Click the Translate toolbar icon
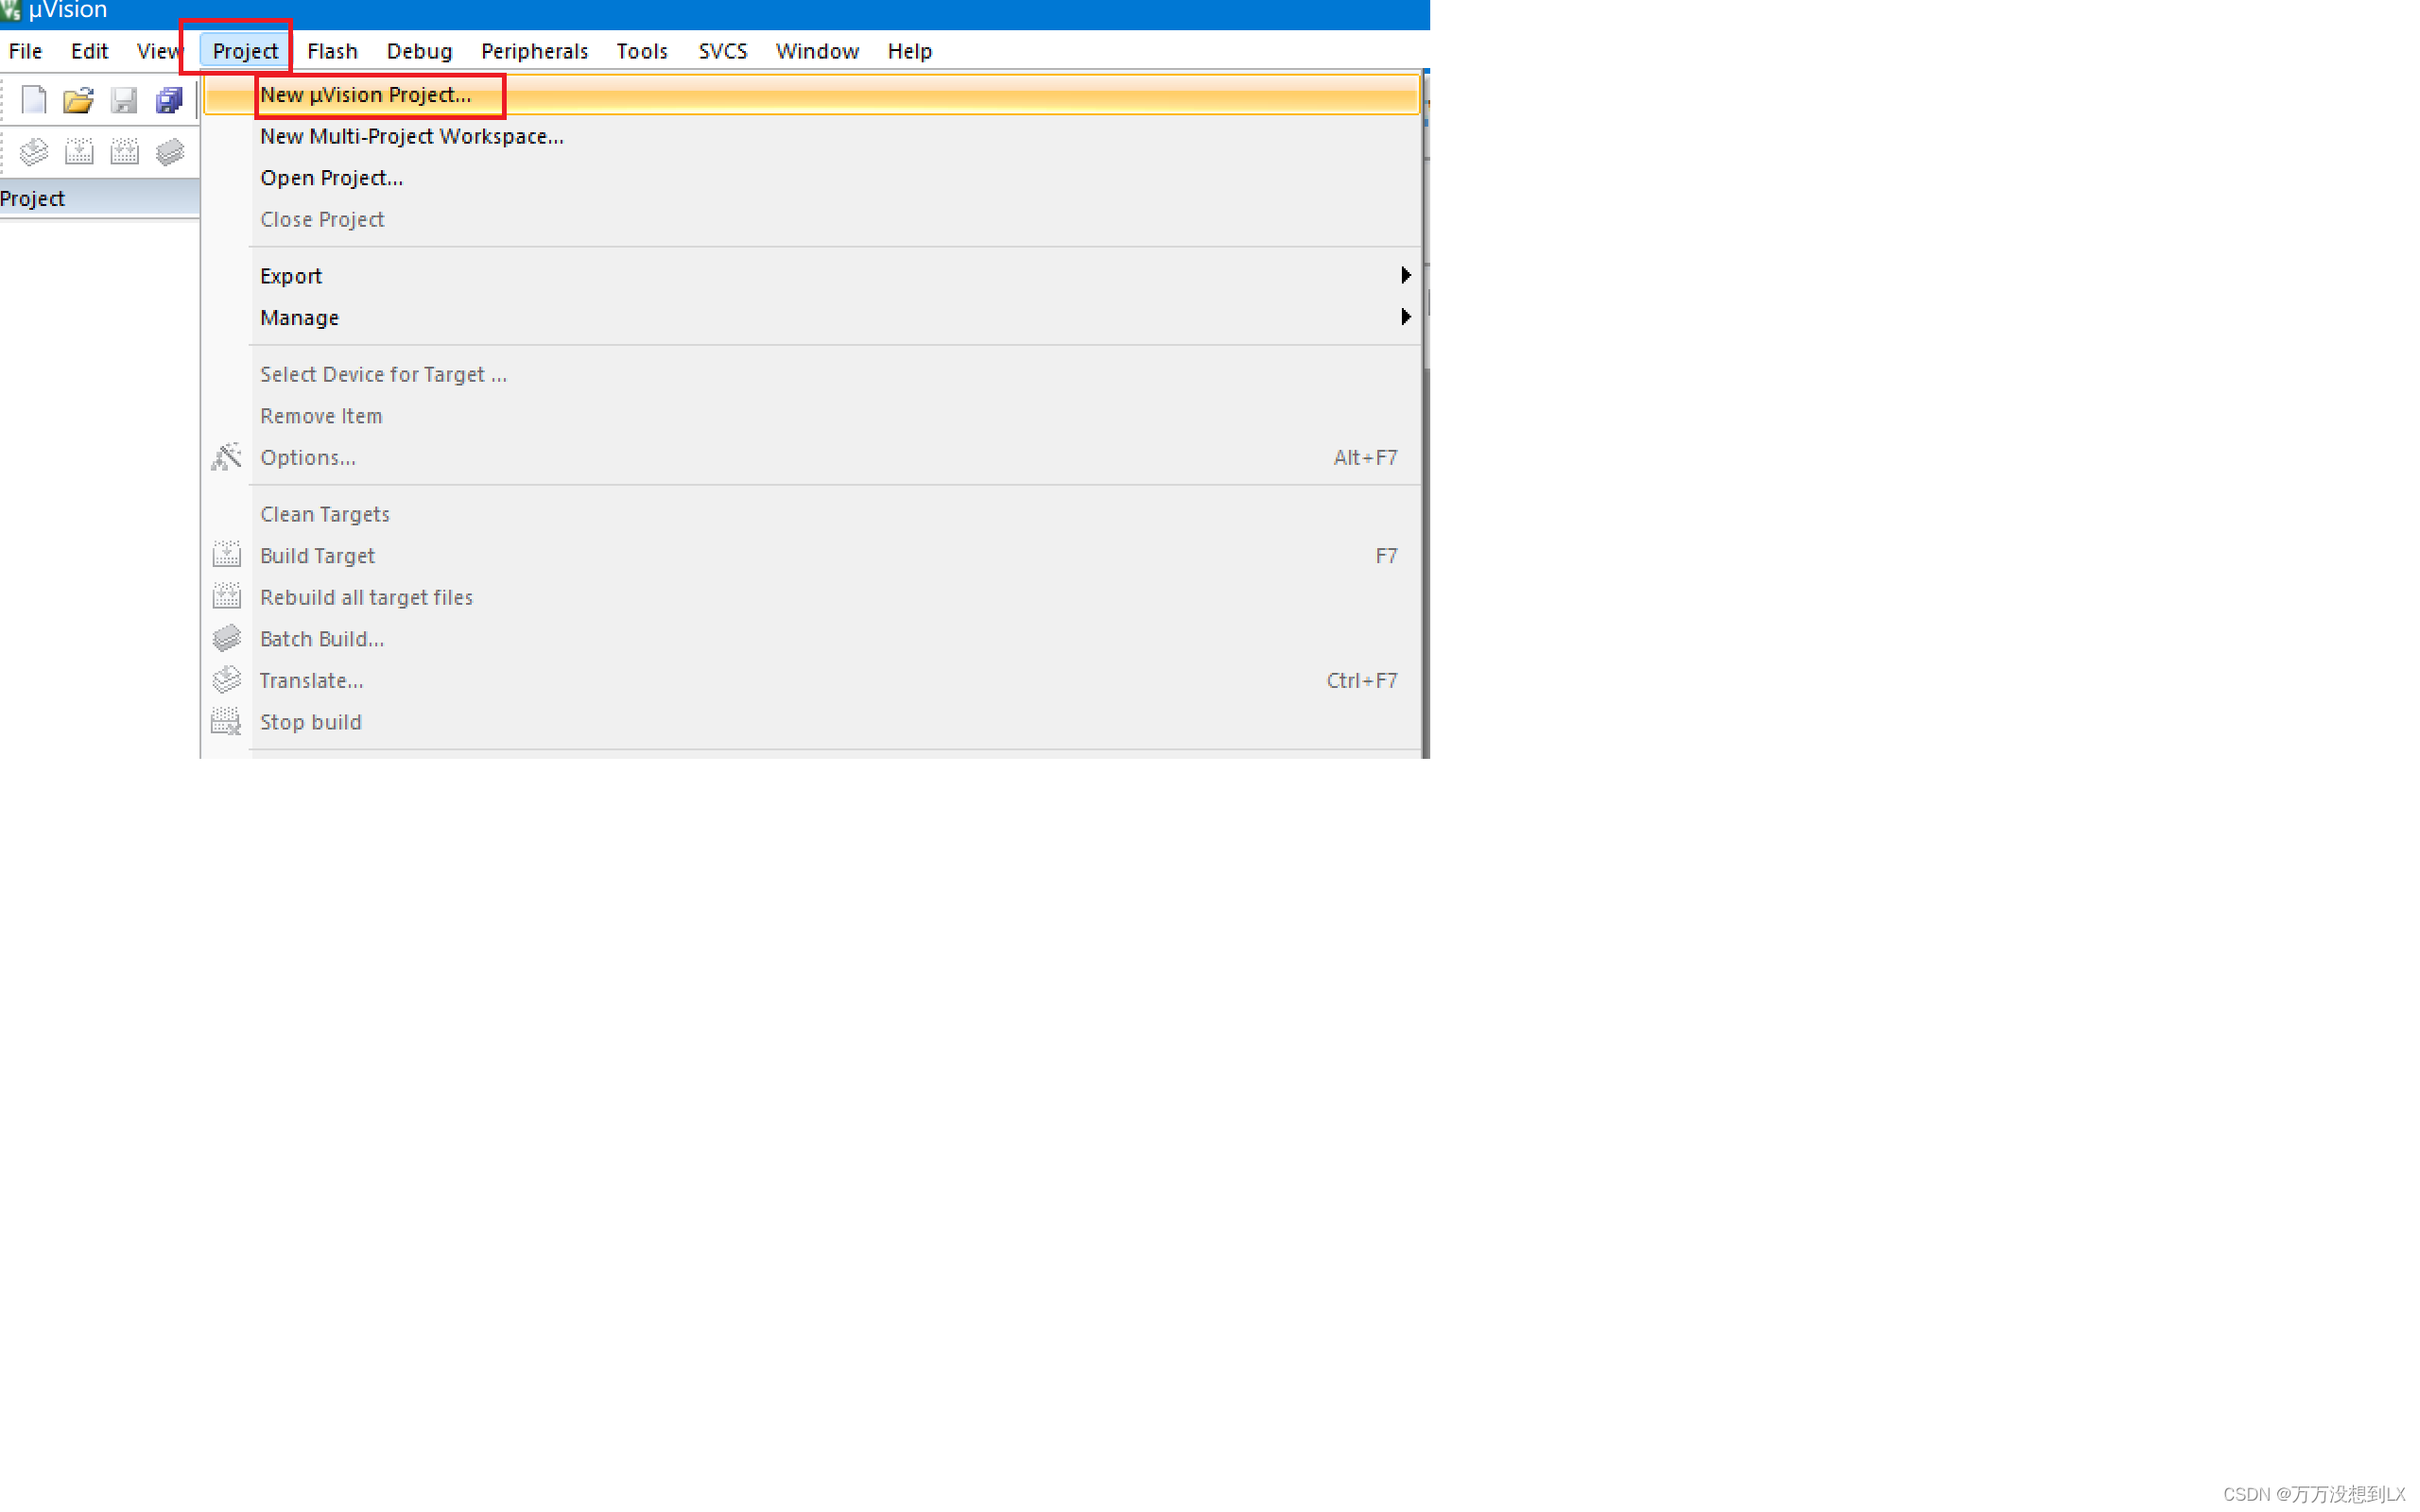This screenshot has width=2420, height=1512. coord(34,152)
